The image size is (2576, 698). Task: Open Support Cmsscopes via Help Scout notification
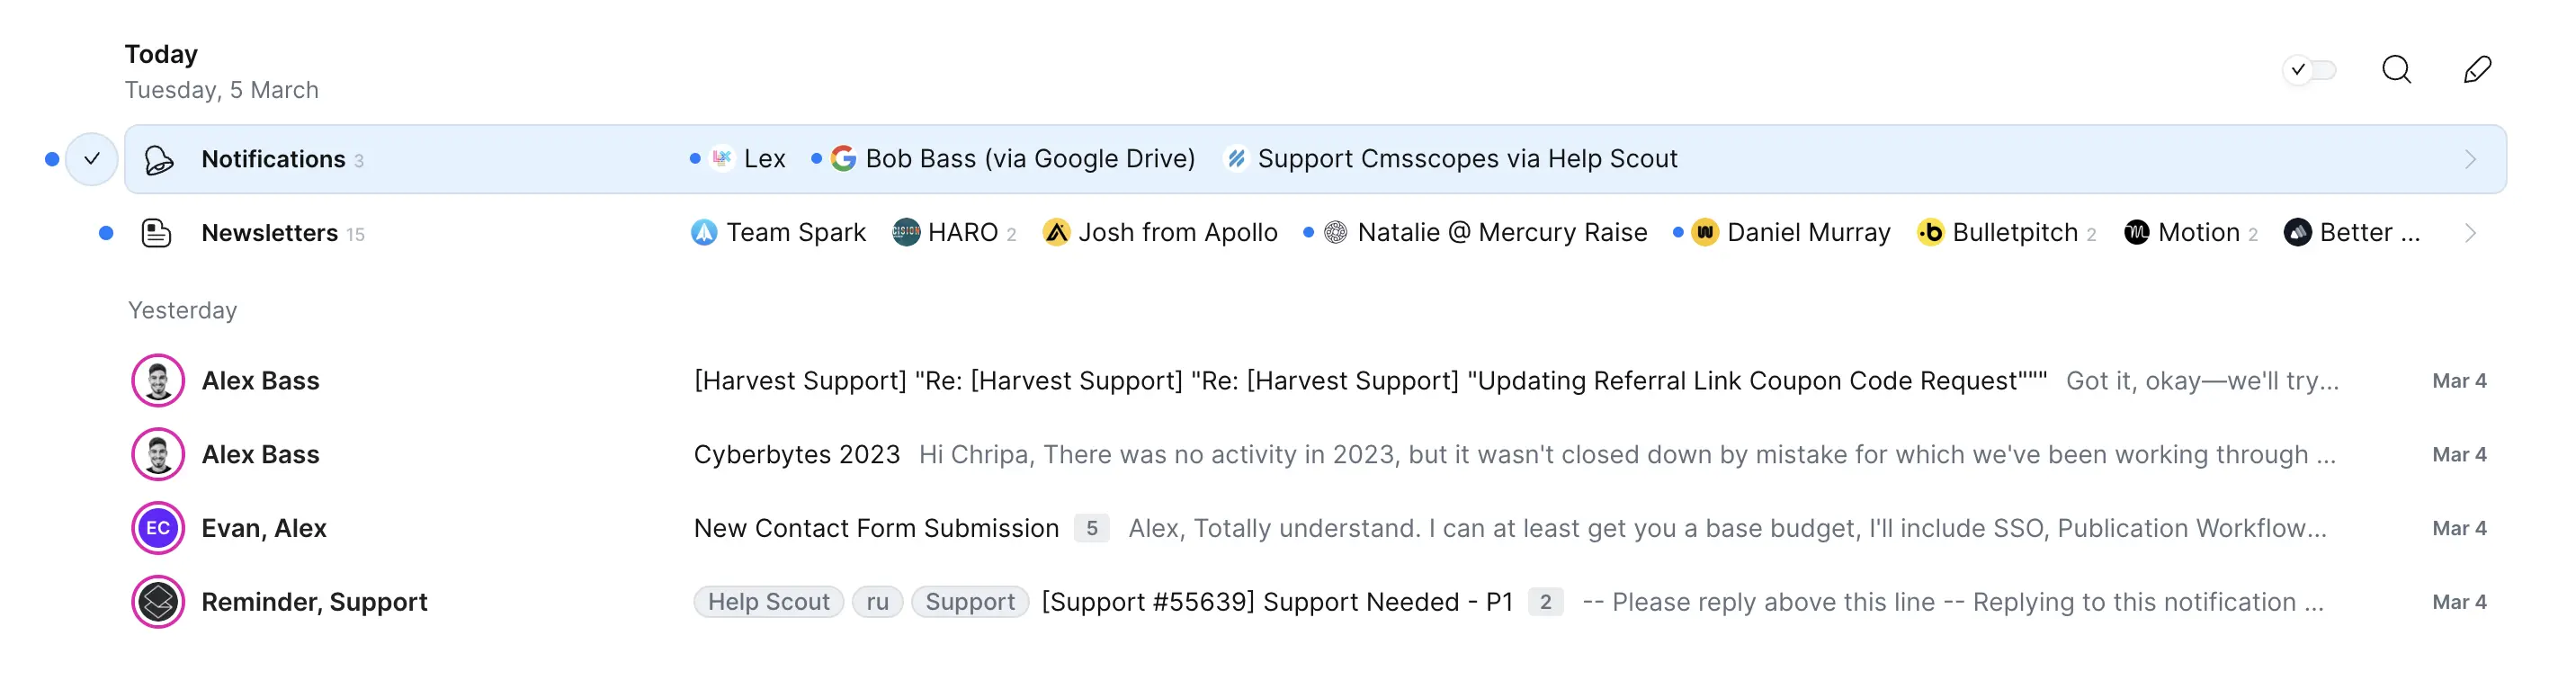tap(1466, 159)
